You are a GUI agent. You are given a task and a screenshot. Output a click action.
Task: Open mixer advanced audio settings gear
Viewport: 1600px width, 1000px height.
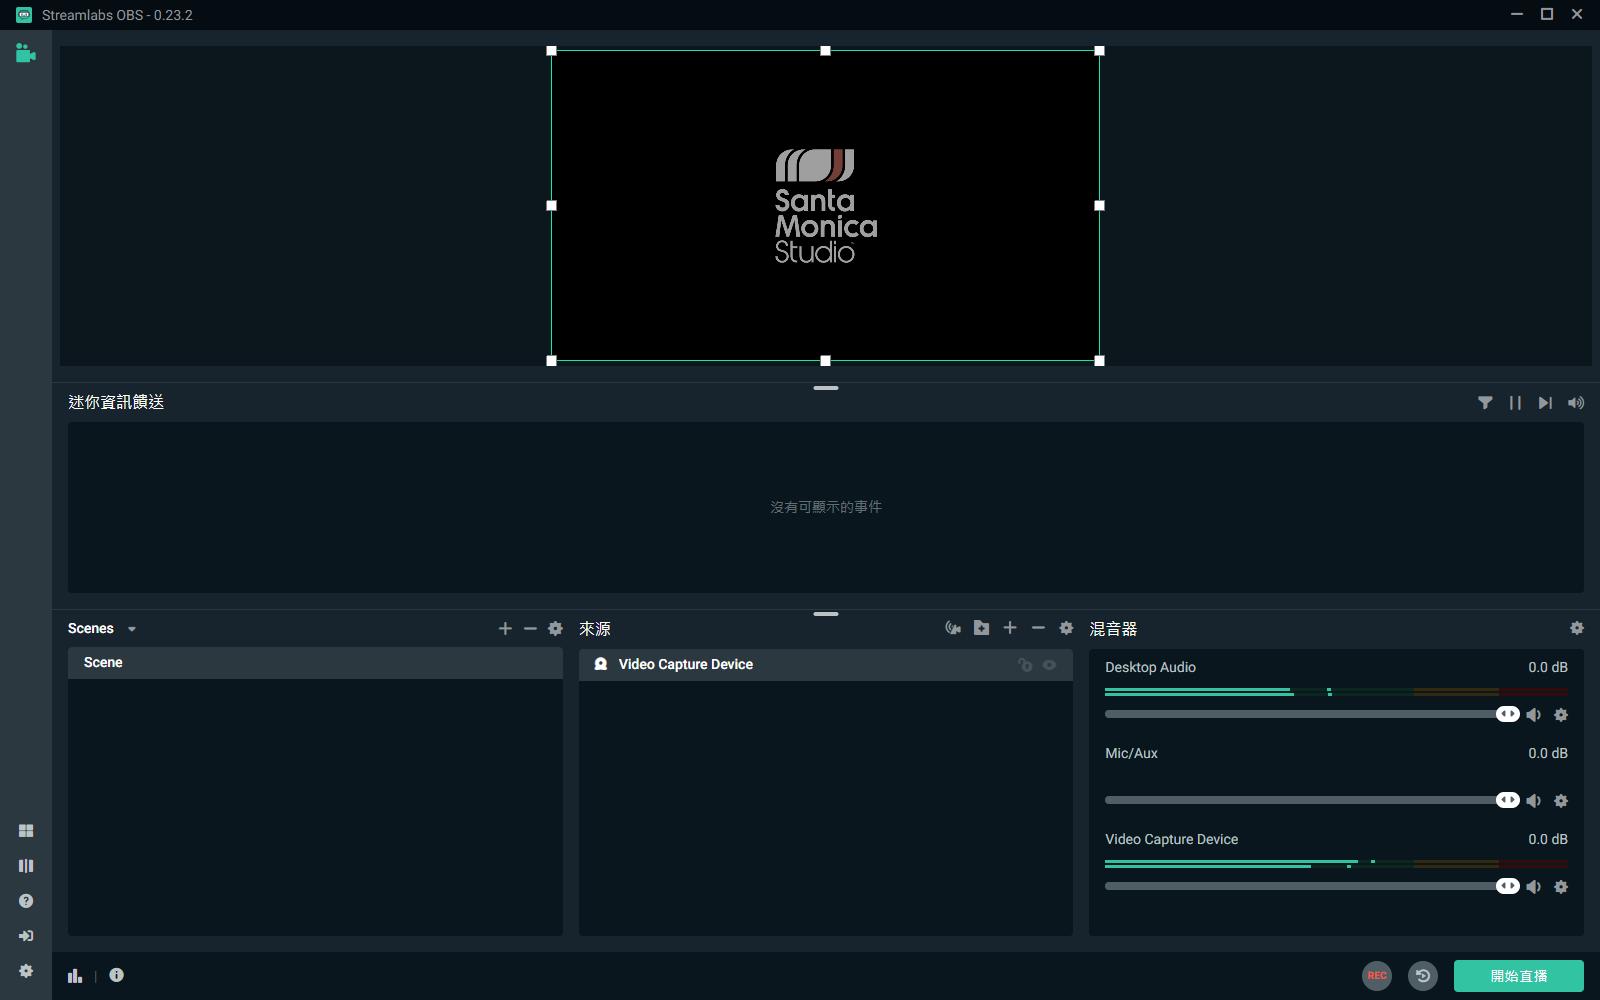coord(1577,628)
